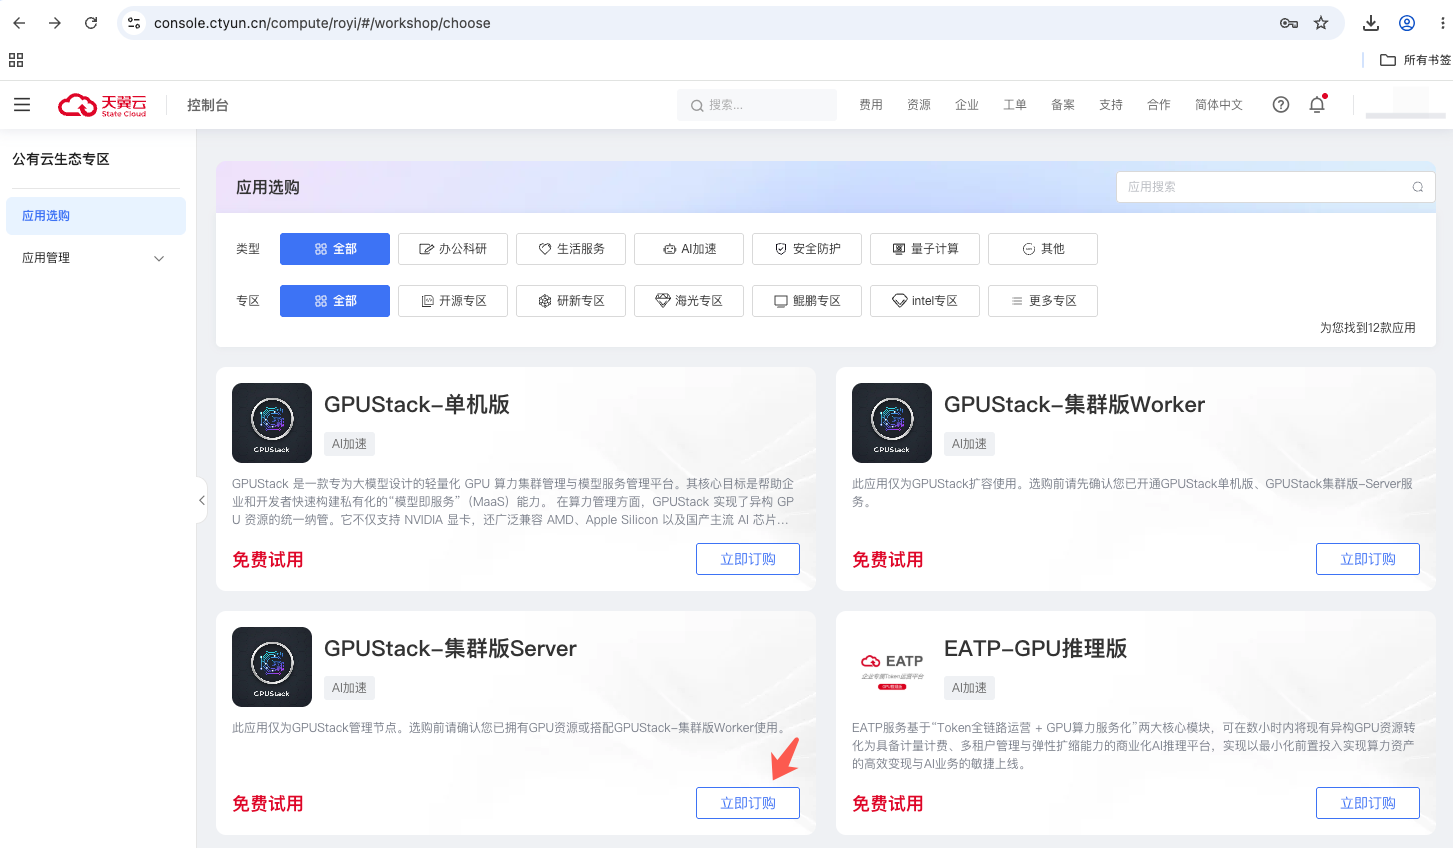The image size is (1453, 848).
Task: Click 立即订购 for EATP-GPU推理版
Action: pyautogui.click(x=1368, y=803)
